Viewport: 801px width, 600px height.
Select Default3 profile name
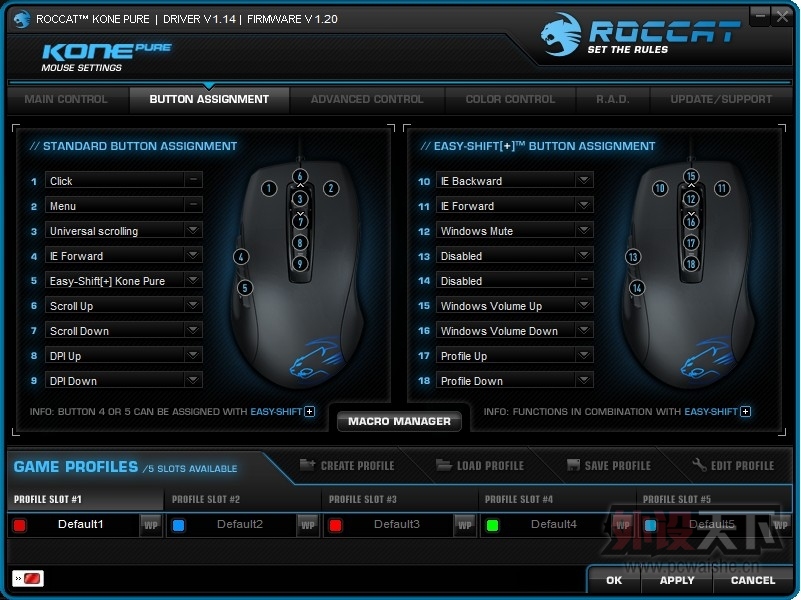396,524
